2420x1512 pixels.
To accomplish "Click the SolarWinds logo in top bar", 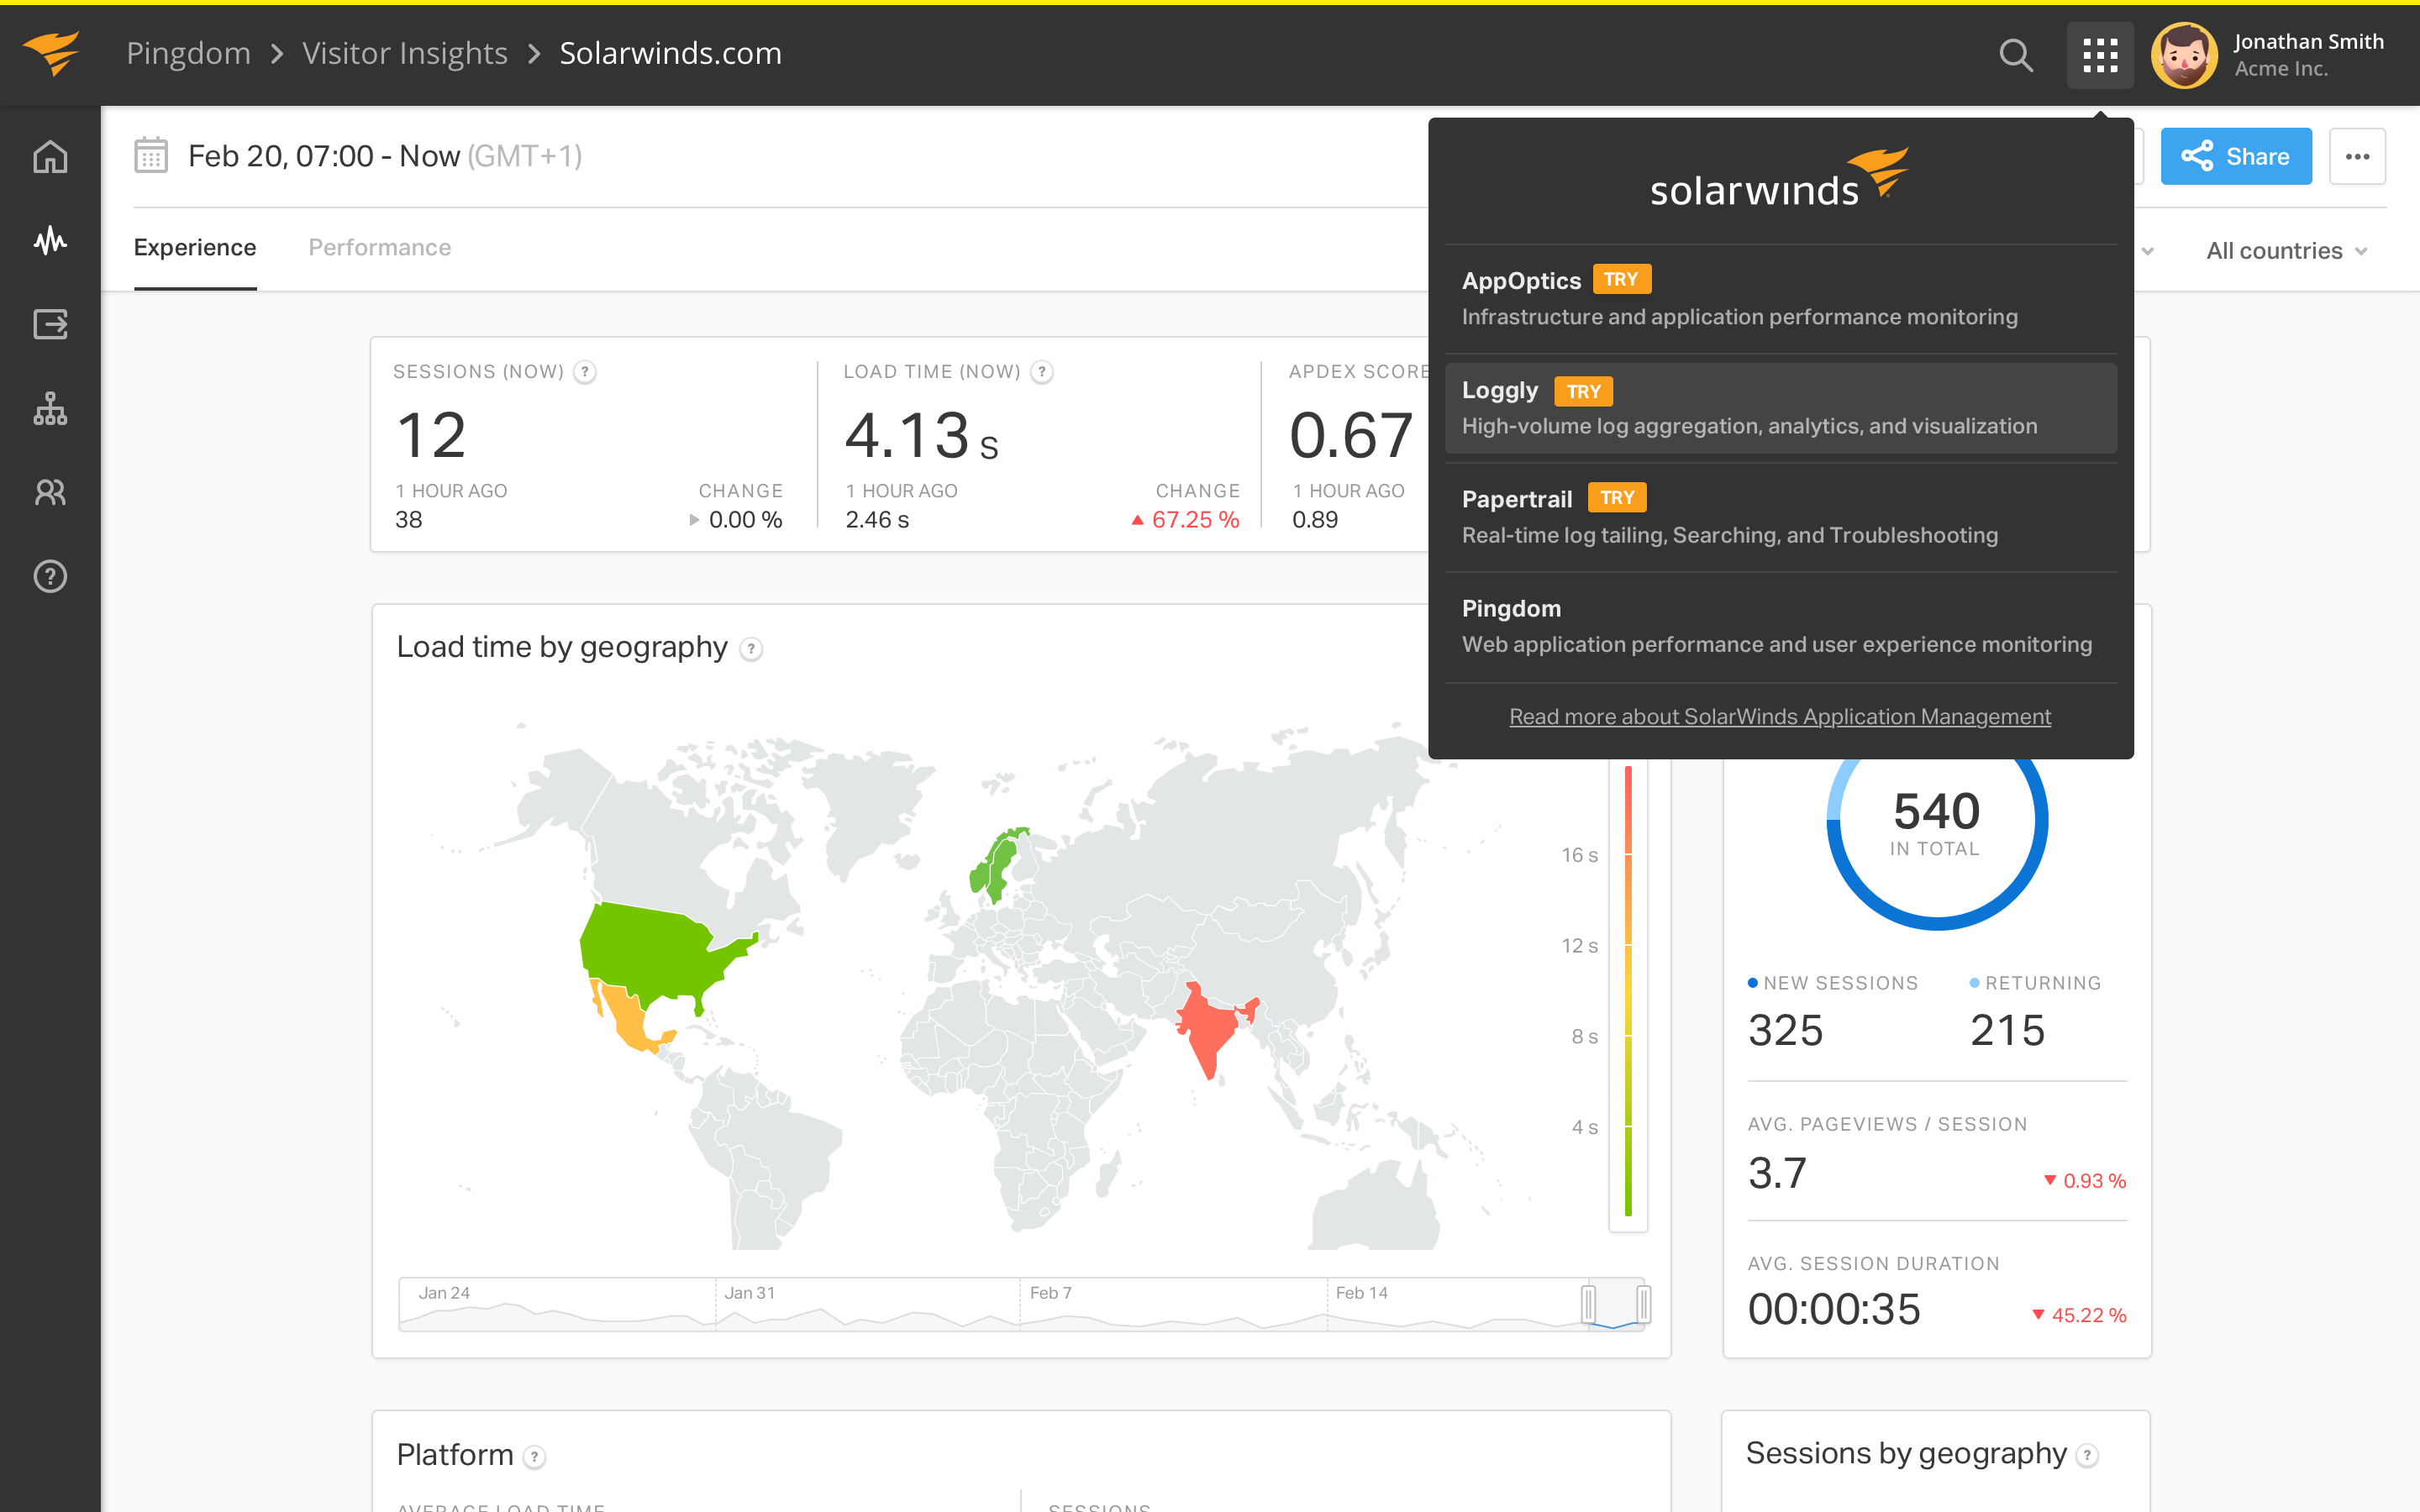I will pyautogui.click(x=51, y=53).
